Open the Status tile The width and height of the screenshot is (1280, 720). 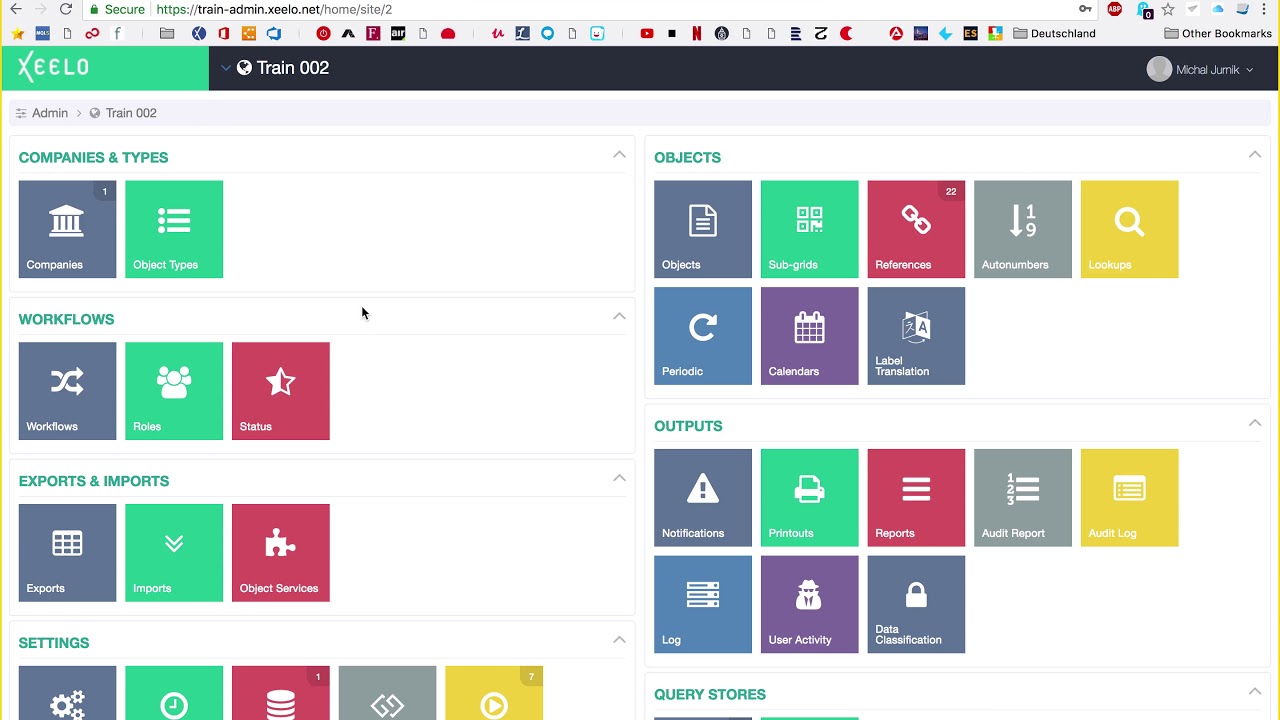pyautogui.click(x=280, y=391)
